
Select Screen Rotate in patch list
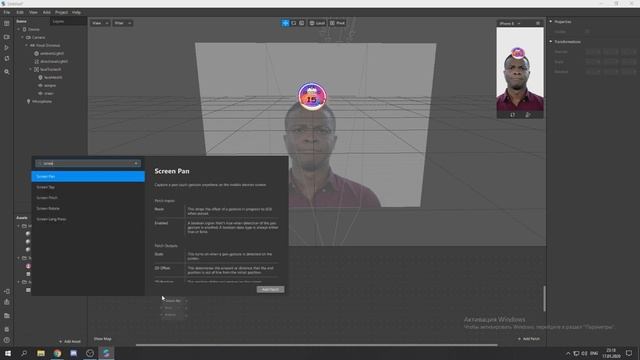coord(88,209)
